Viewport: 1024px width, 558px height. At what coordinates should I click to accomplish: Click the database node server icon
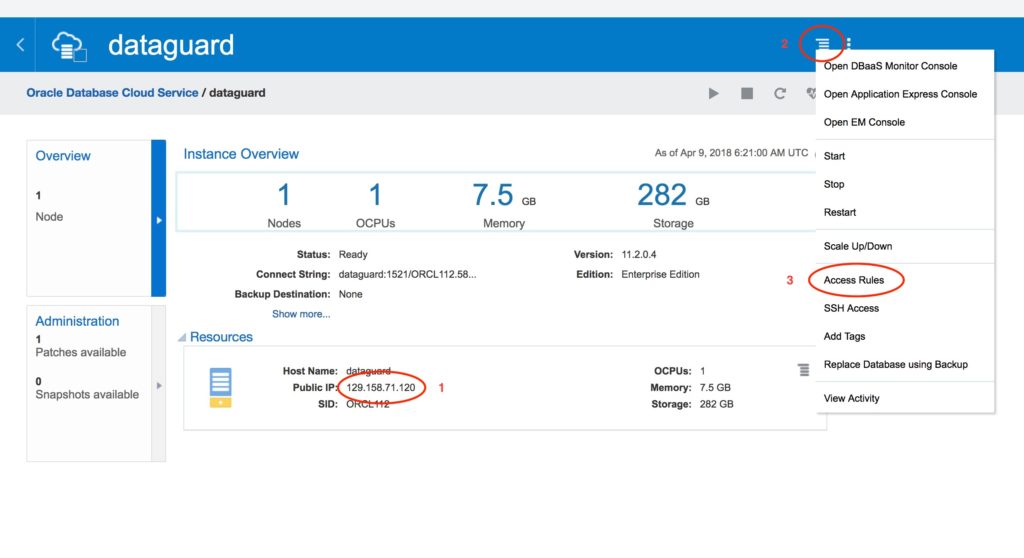221,387
